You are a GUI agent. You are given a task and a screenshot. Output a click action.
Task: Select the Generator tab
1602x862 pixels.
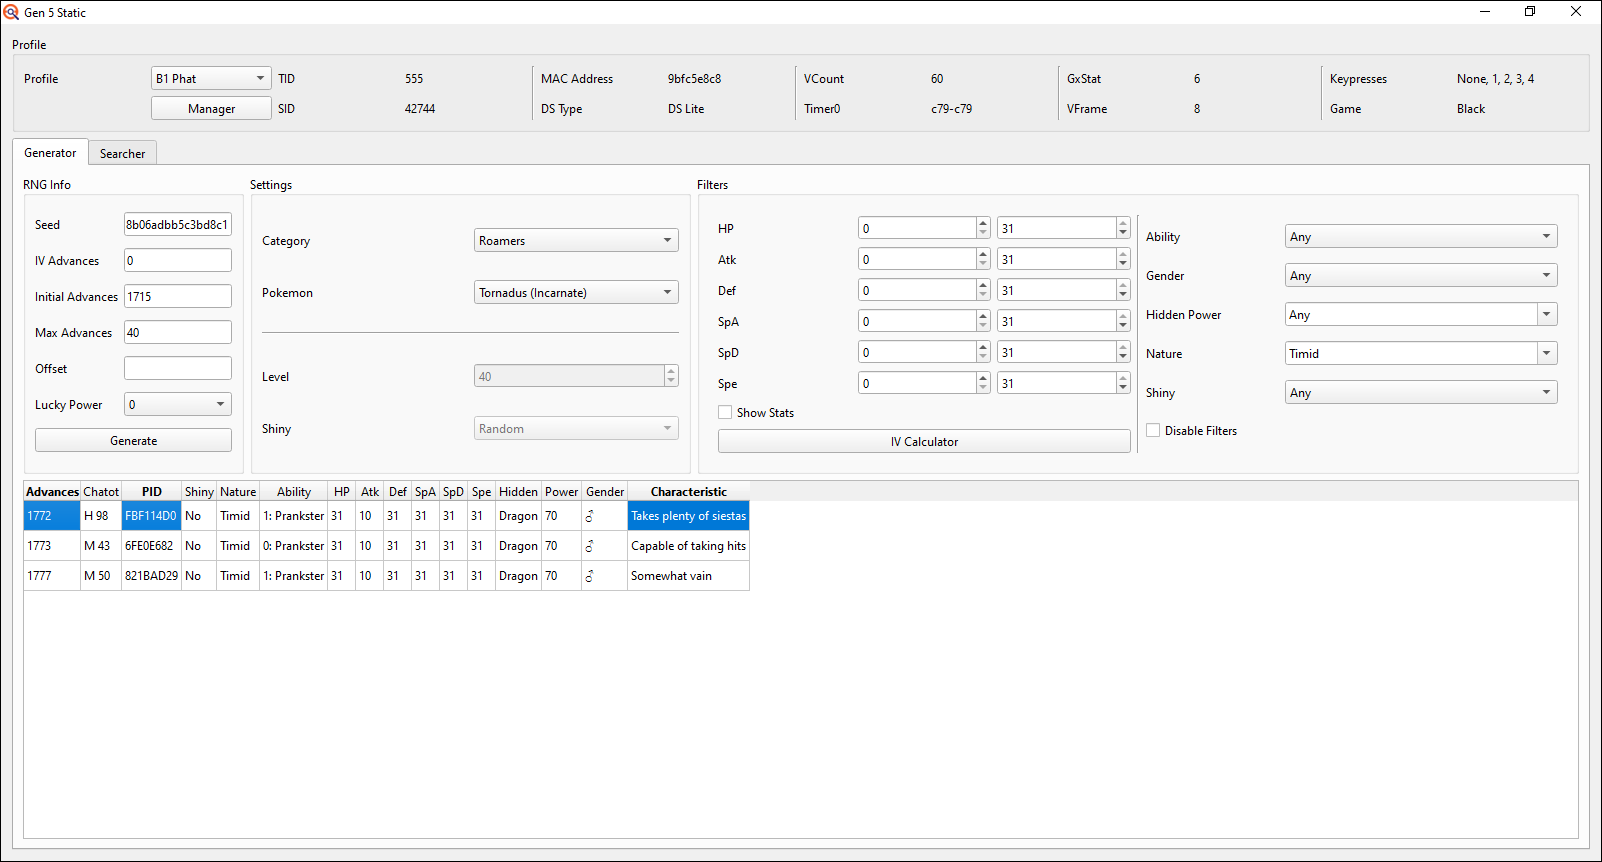tap(50, 152)
